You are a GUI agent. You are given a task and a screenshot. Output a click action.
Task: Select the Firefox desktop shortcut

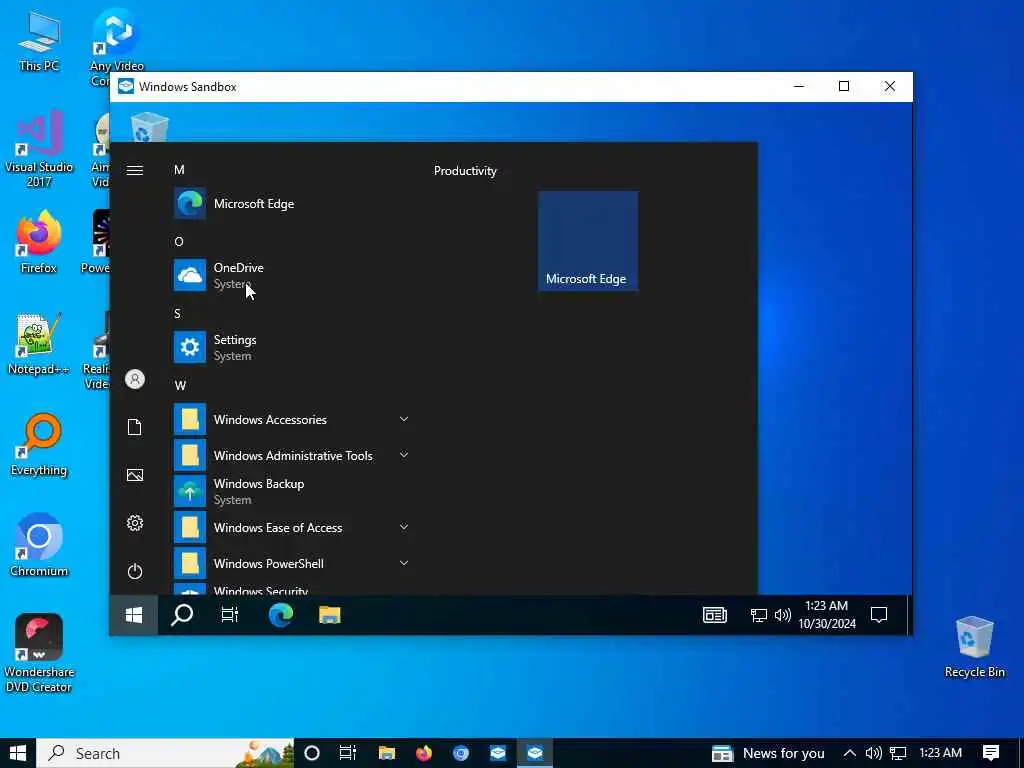(39, 242)
